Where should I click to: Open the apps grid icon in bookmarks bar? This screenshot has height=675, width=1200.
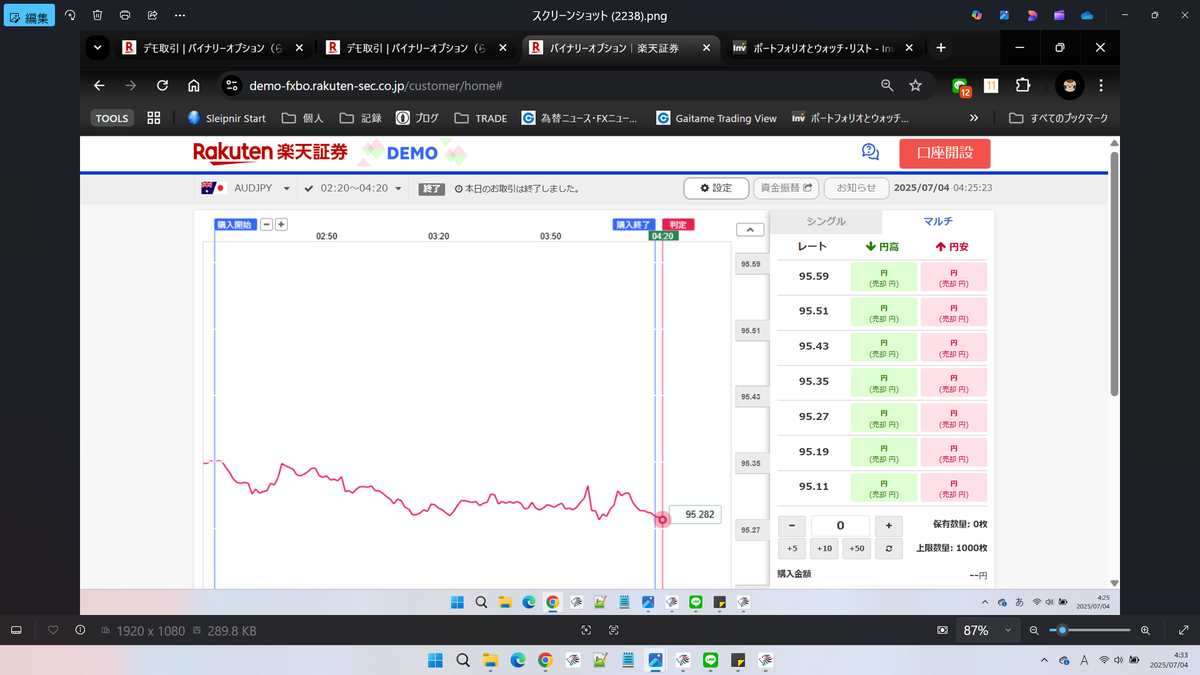click(x=154, y=118)
